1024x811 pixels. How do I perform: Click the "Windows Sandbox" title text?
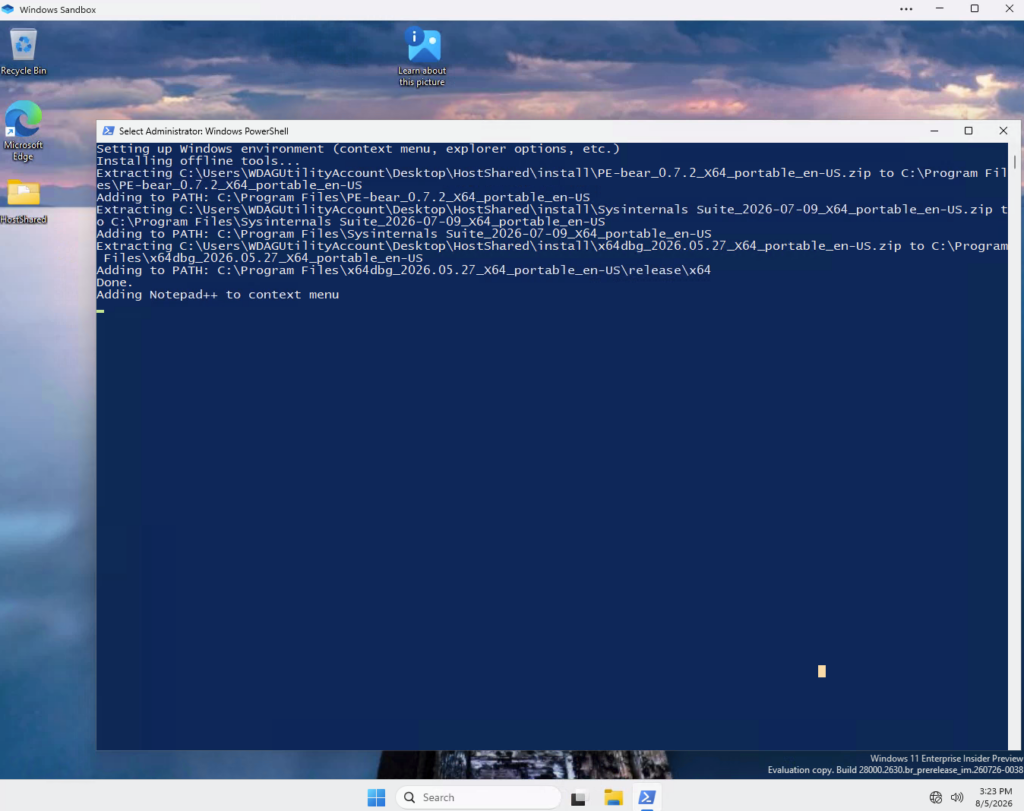tap(57, 10)
